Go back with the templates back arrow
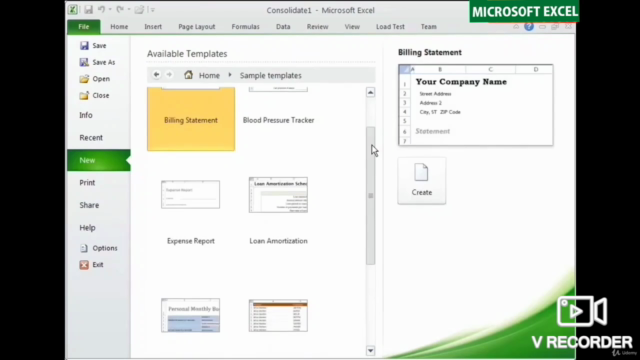The height and width of the screenshot is (360, 640). pyautogui.click(x=156, y=75)
